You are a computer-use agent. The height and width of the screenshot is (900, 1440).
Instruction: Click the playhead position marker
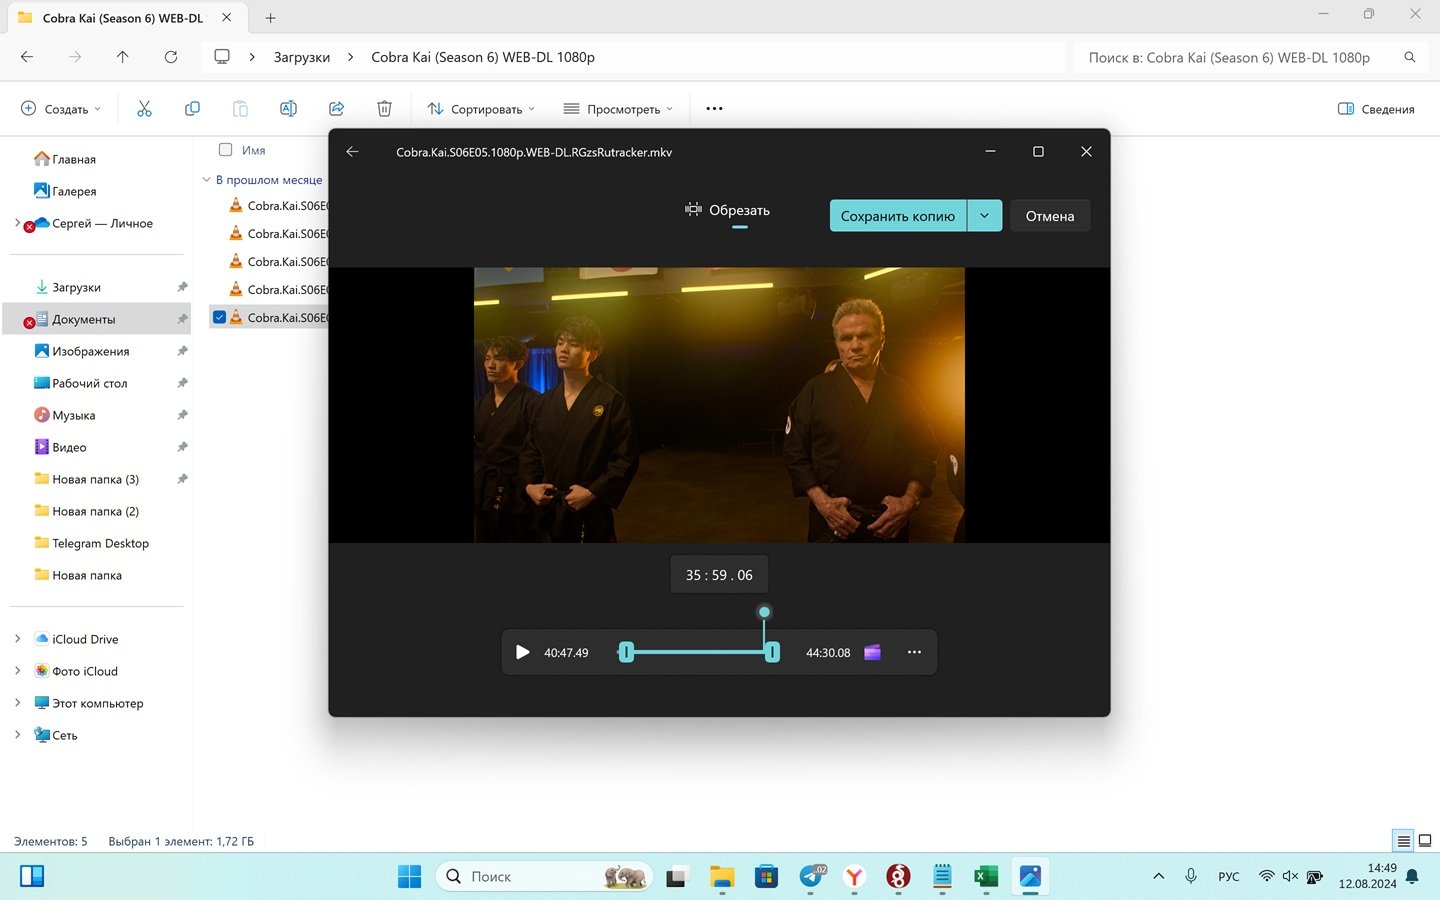tap(764, 612)
